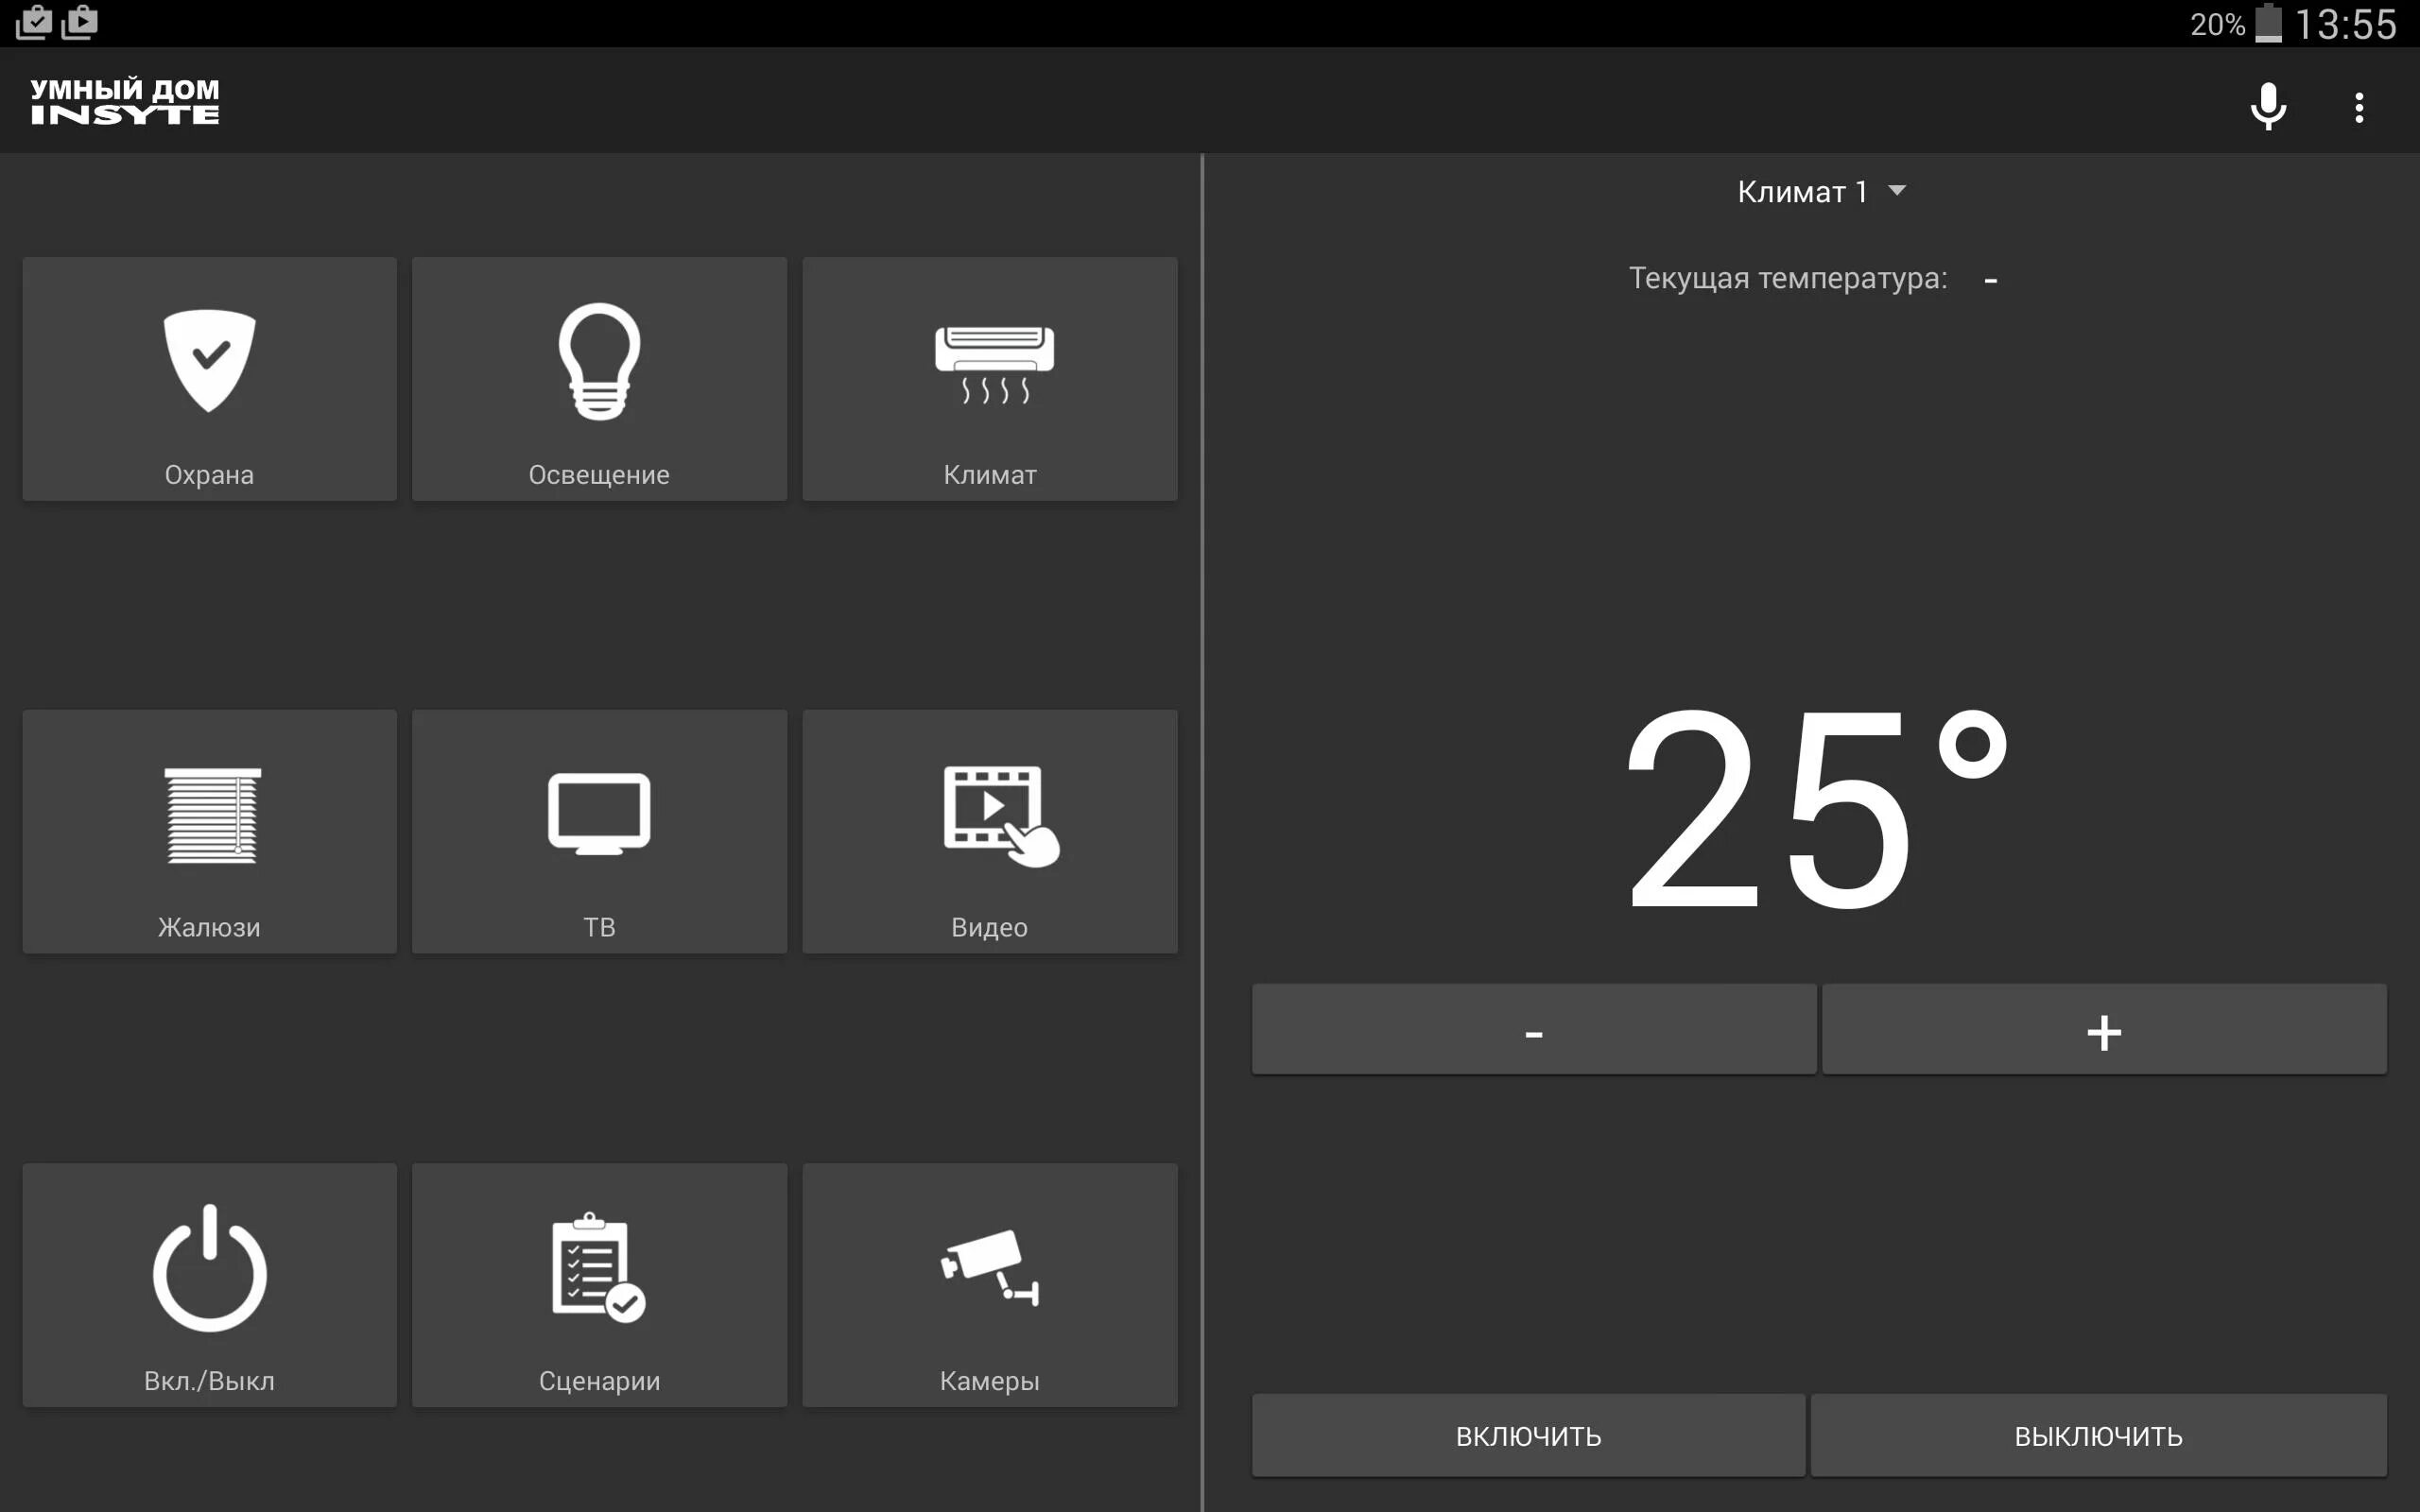Image resolution: width=2420 pixels, height=1512 pixels.
Task: Open the Вкл./Выкл power tile
Action: [209, 1285]
